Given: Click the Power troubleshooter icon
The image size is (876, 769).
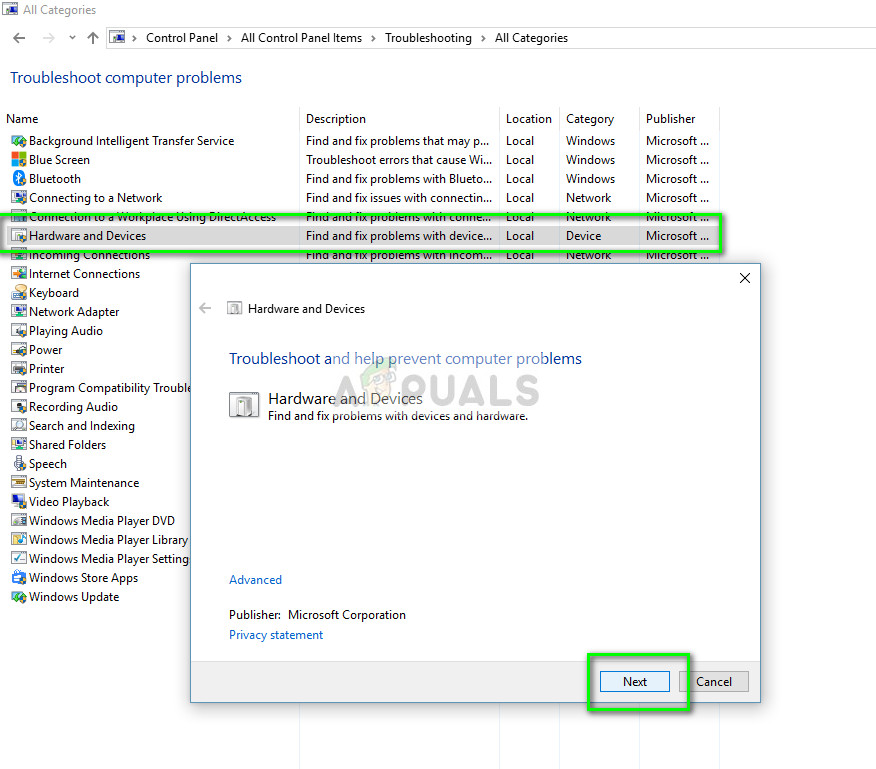Looking at the screenshot, I should [19, 350].
